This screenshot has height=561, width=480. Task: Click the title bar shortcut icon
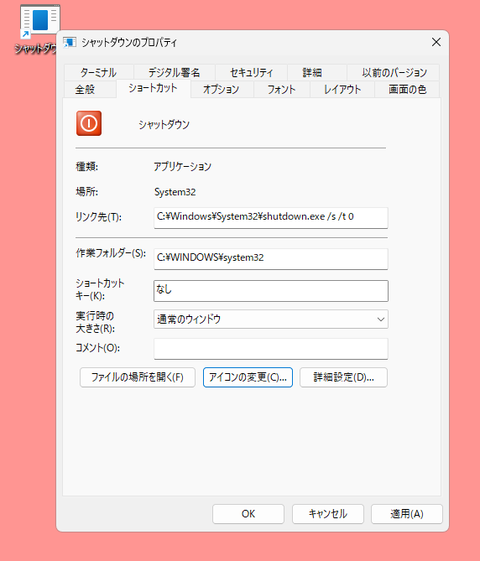pos(70,43)
